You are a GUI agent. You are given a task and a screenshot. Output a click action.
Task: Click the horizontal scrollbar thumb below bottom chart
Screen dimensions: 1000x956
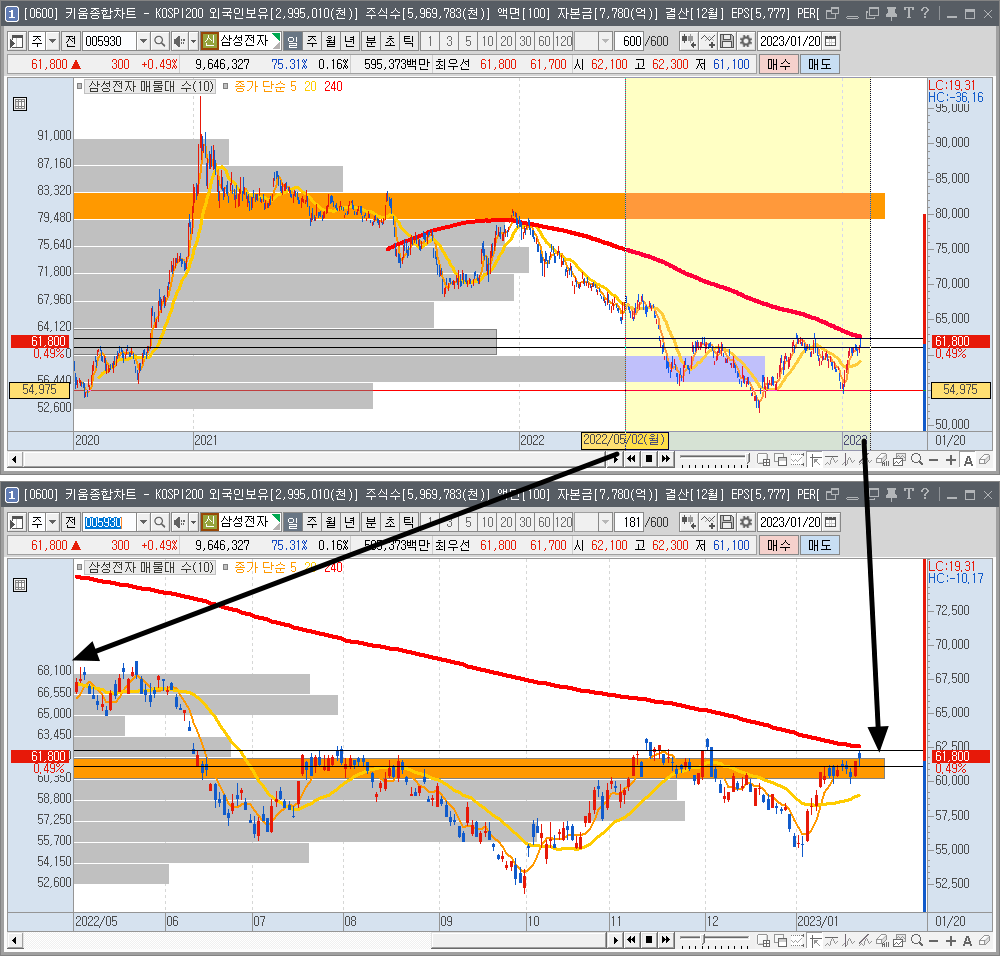pyautogui.click(x=518, y=940)
